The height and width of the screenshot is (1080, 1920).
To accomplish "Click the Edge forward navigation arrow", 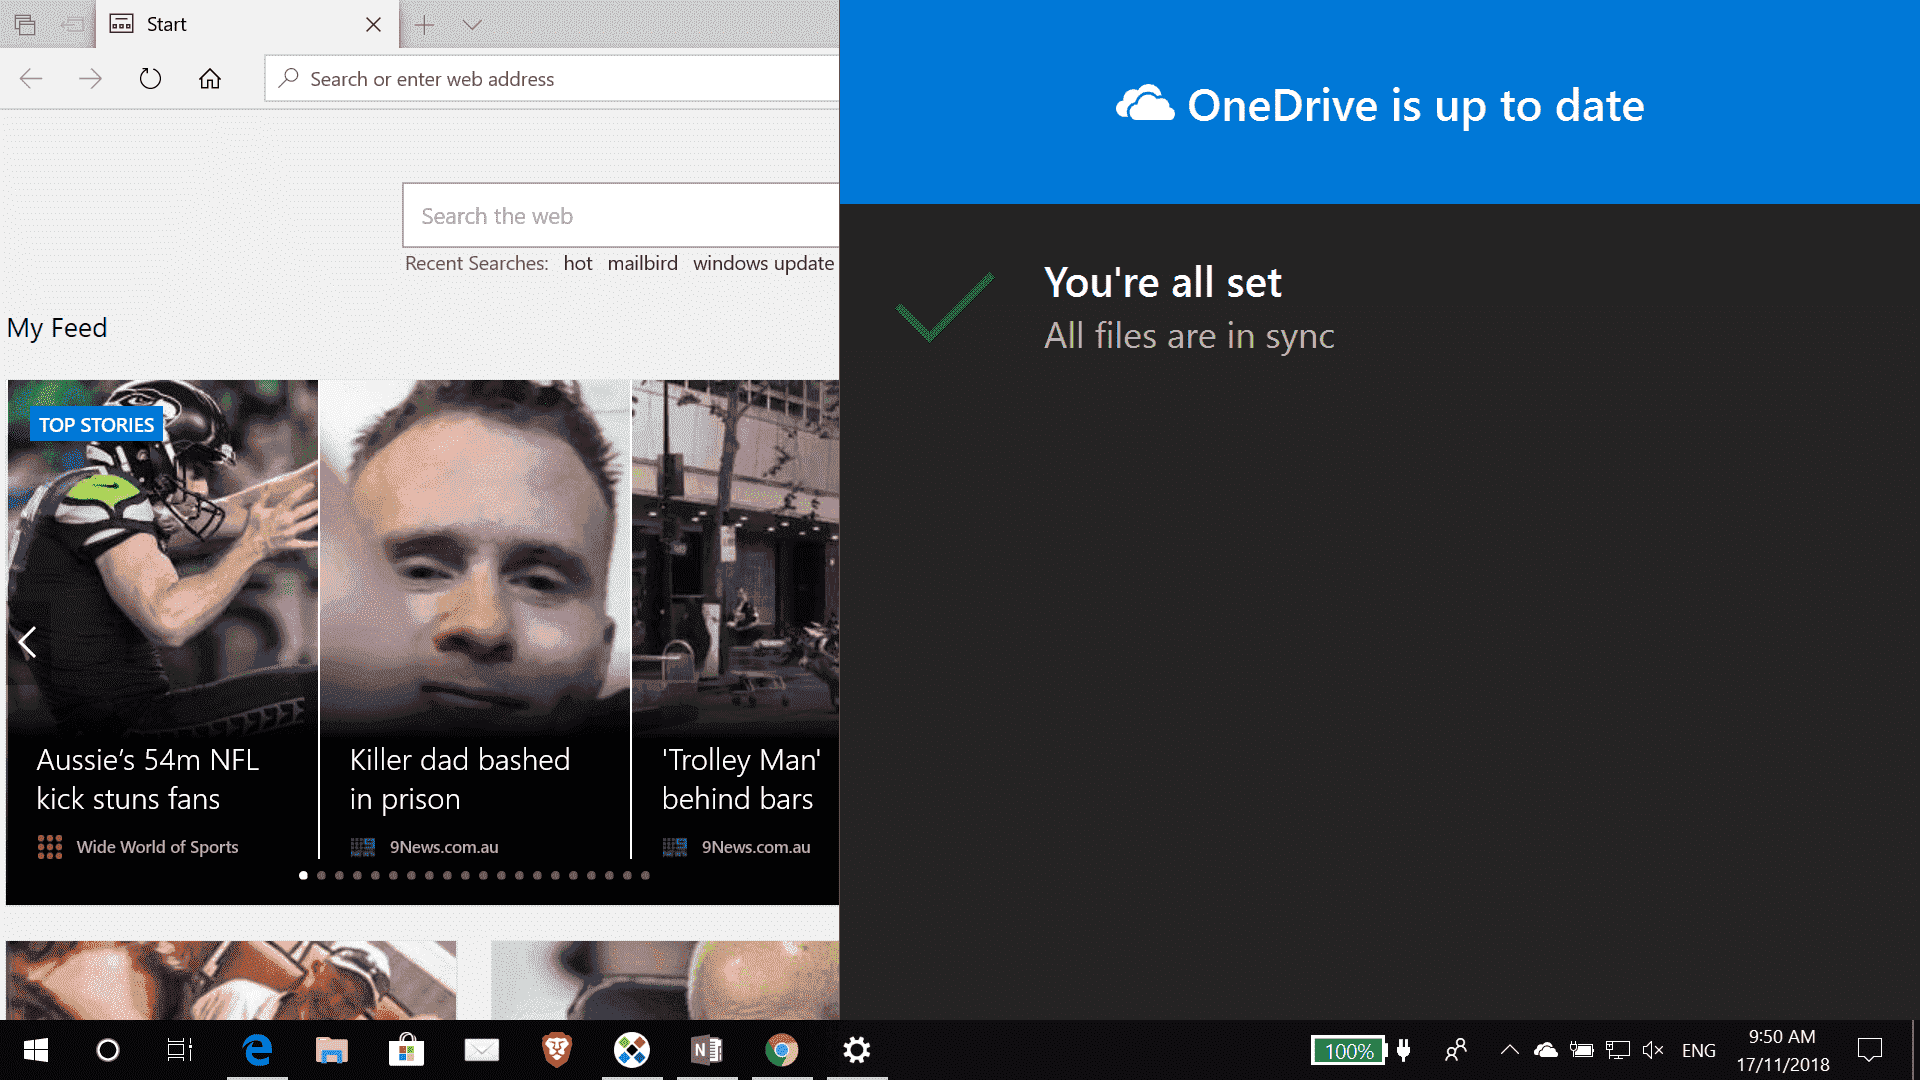I will (x=90, y=79).
